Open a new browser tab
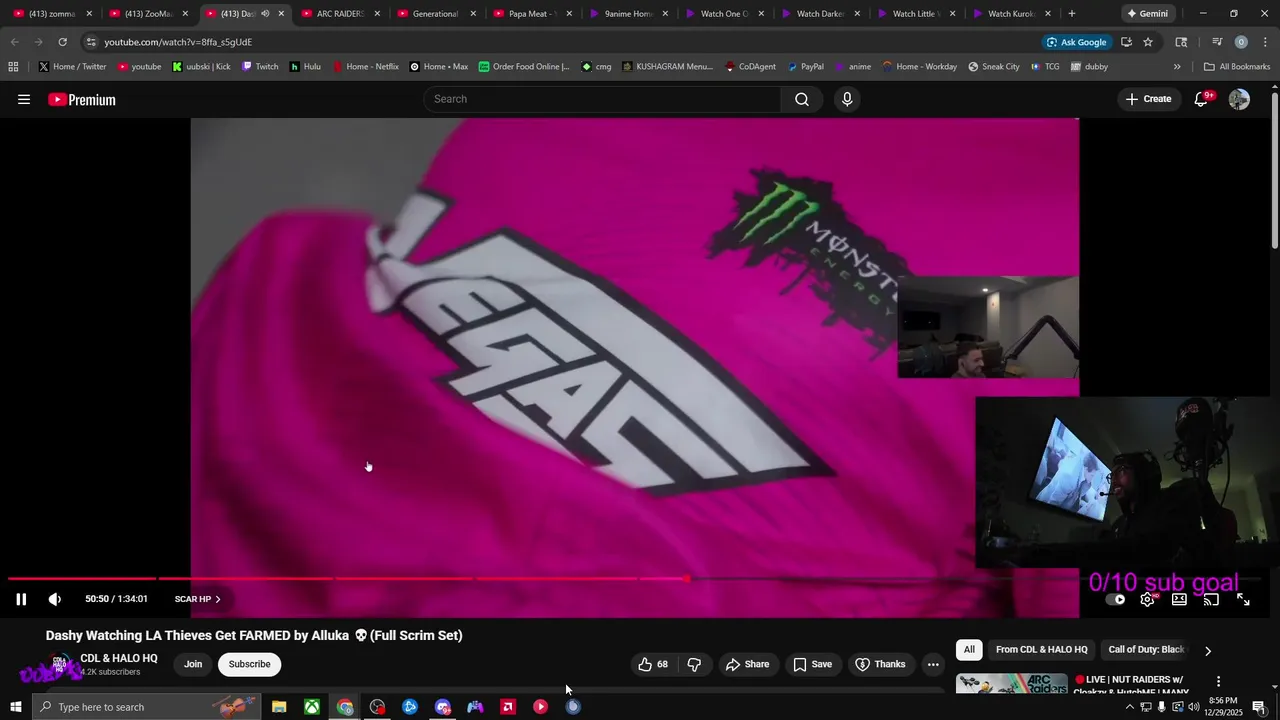Screen dimensions: 1280x720 click(1072, 14)
